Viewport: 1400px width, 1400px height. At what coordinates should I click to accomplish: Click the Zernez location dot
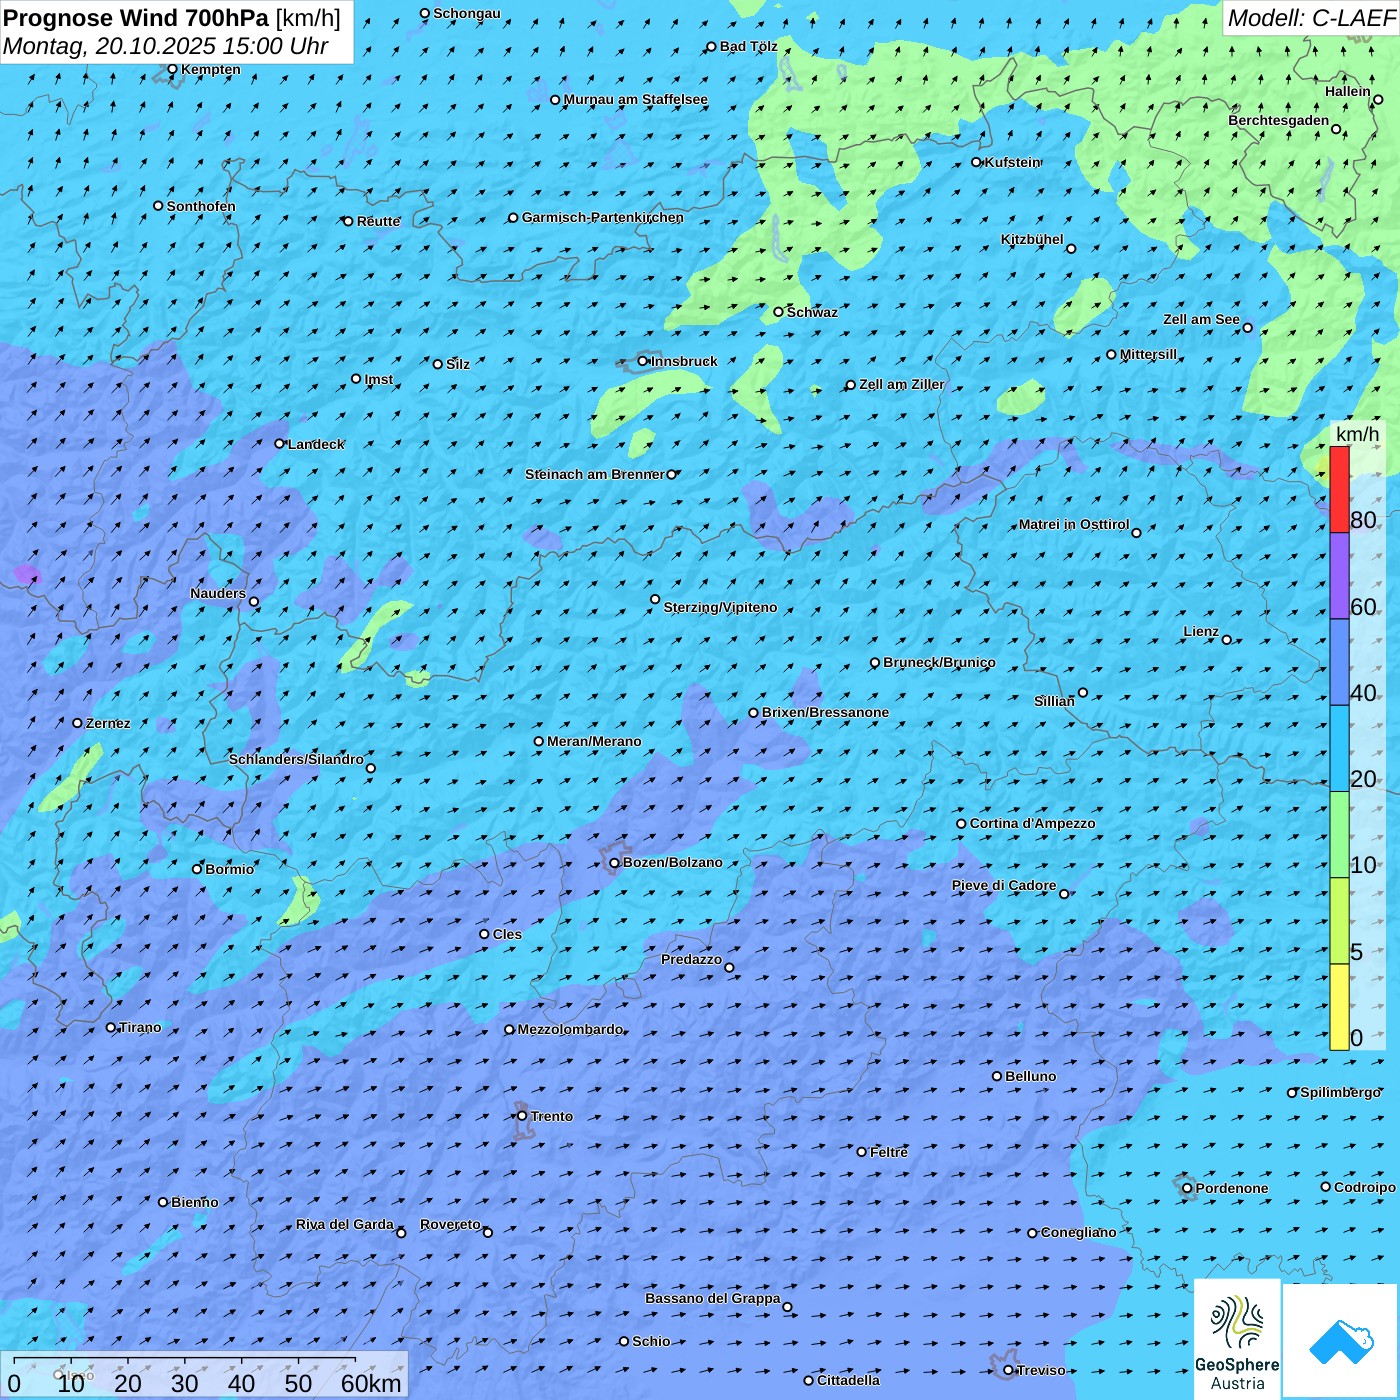[x=77, y=723]
